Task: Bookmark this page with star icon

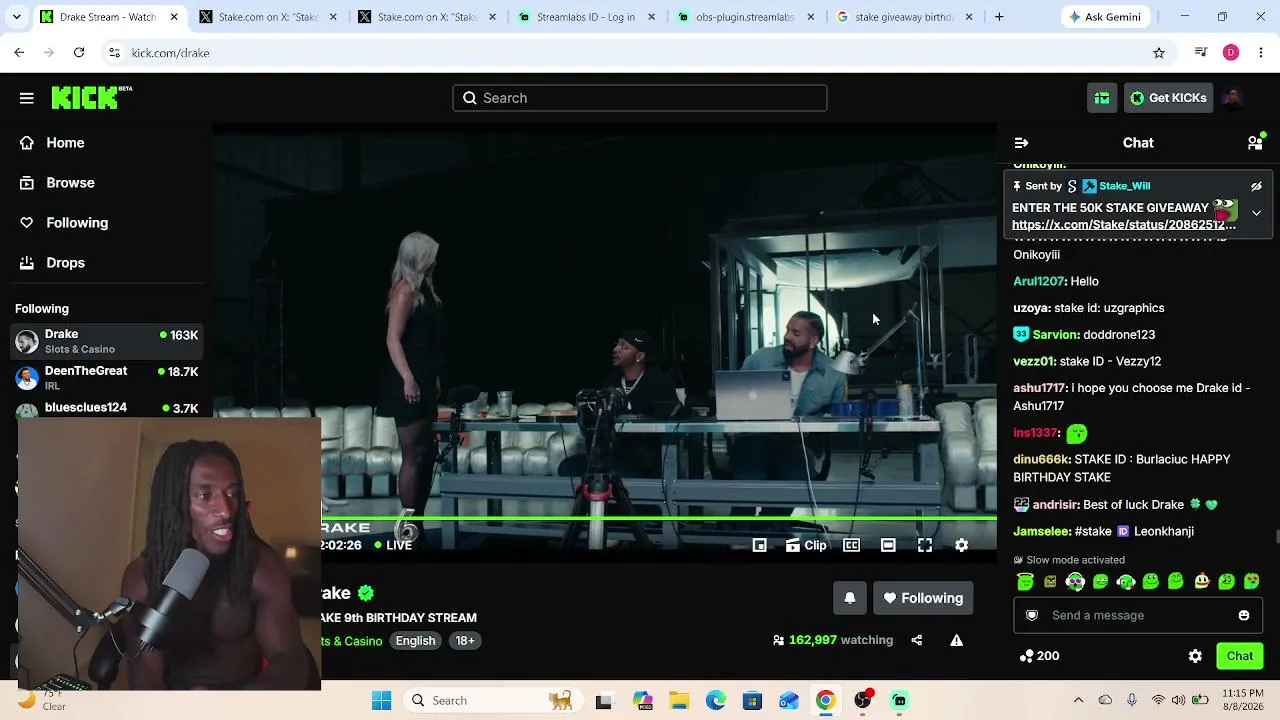Action: 1159,53
